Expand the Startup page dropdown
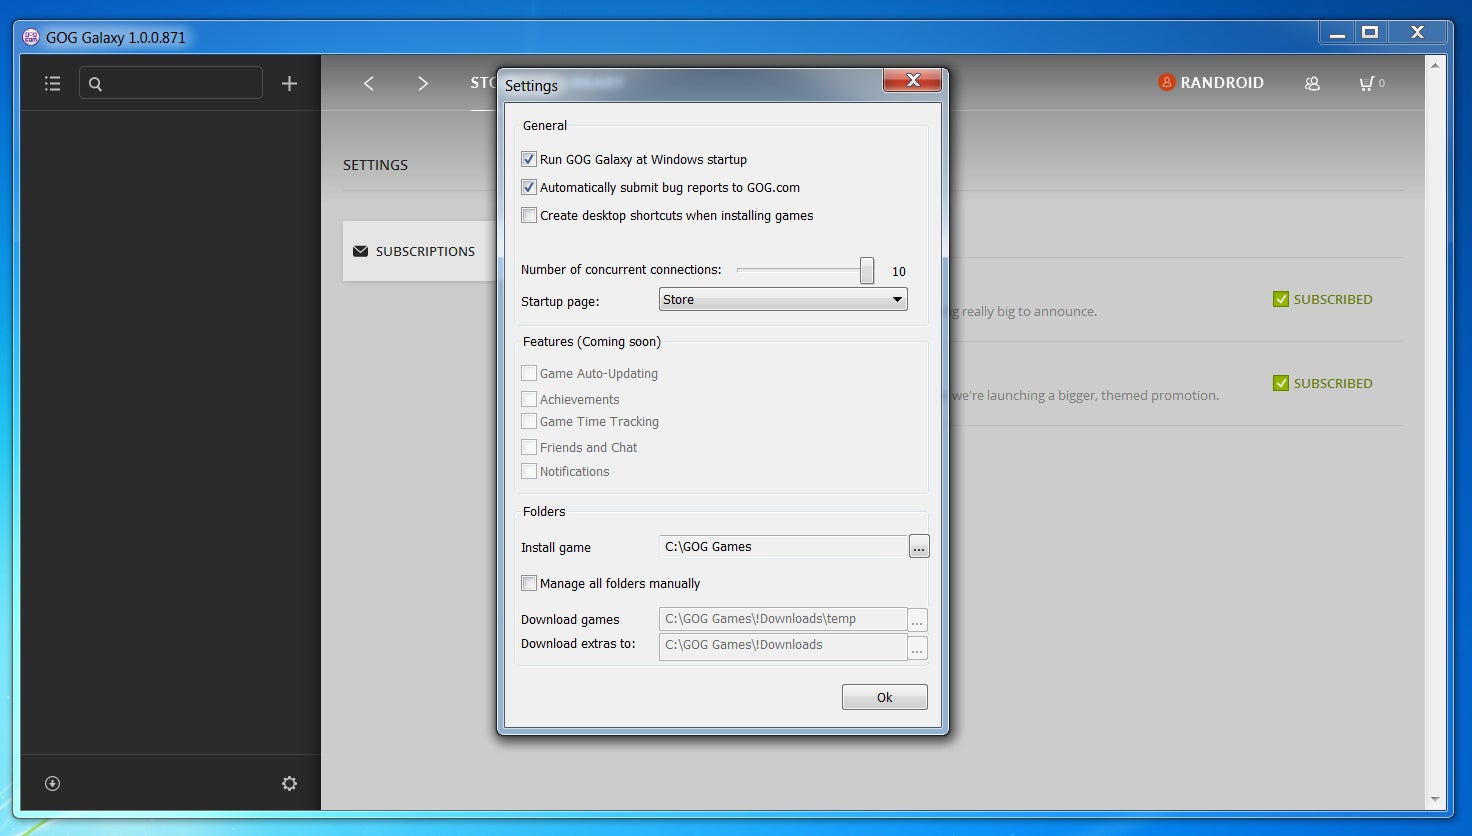Screen dimensions: 1472x836 click(x=783, y=299)
